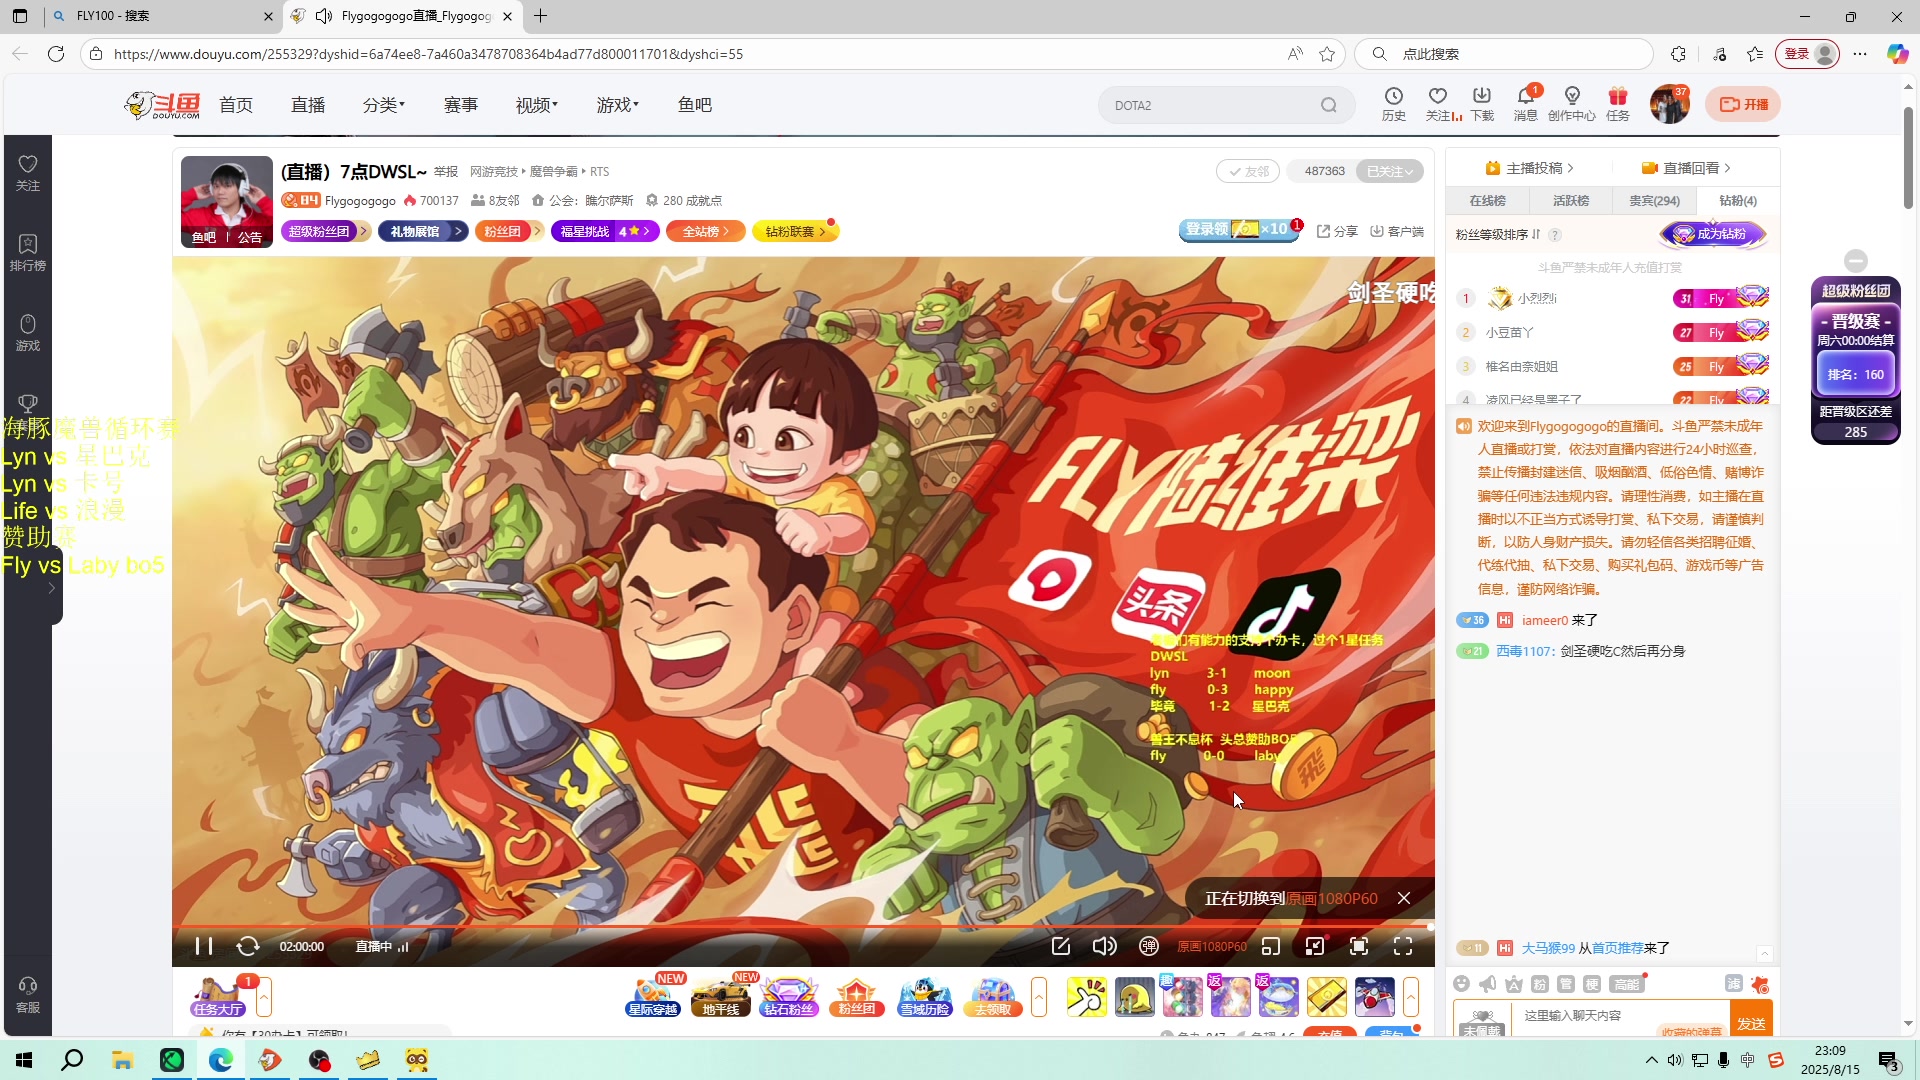This screenshot has height=1080, width=1920.
Task: Toggle web page fullscreen mode
Action: point(1359,946)
